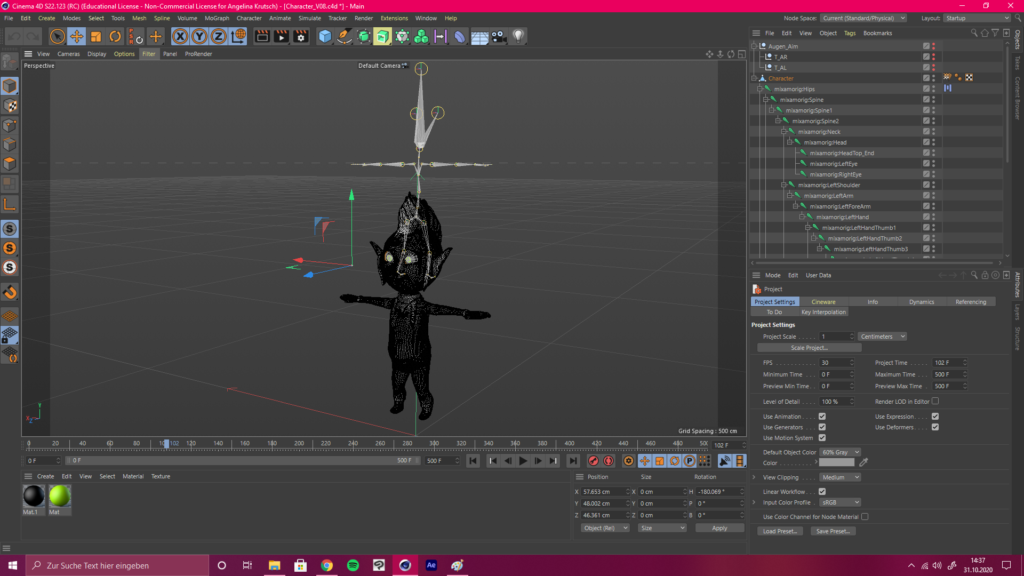Screen dimensions: 1024x576
Task: Open the Default Object Color dropdown
Action: 840,452
